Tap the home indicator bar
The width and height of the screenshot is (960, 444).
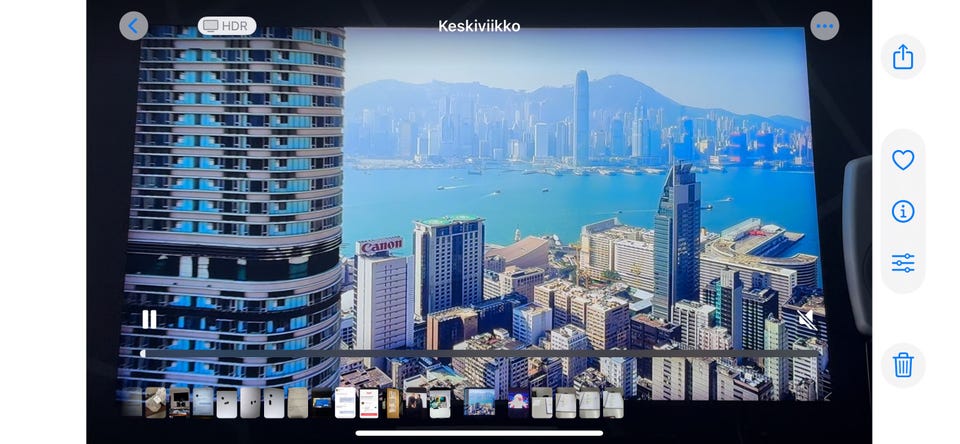click(x=479, y=434)
